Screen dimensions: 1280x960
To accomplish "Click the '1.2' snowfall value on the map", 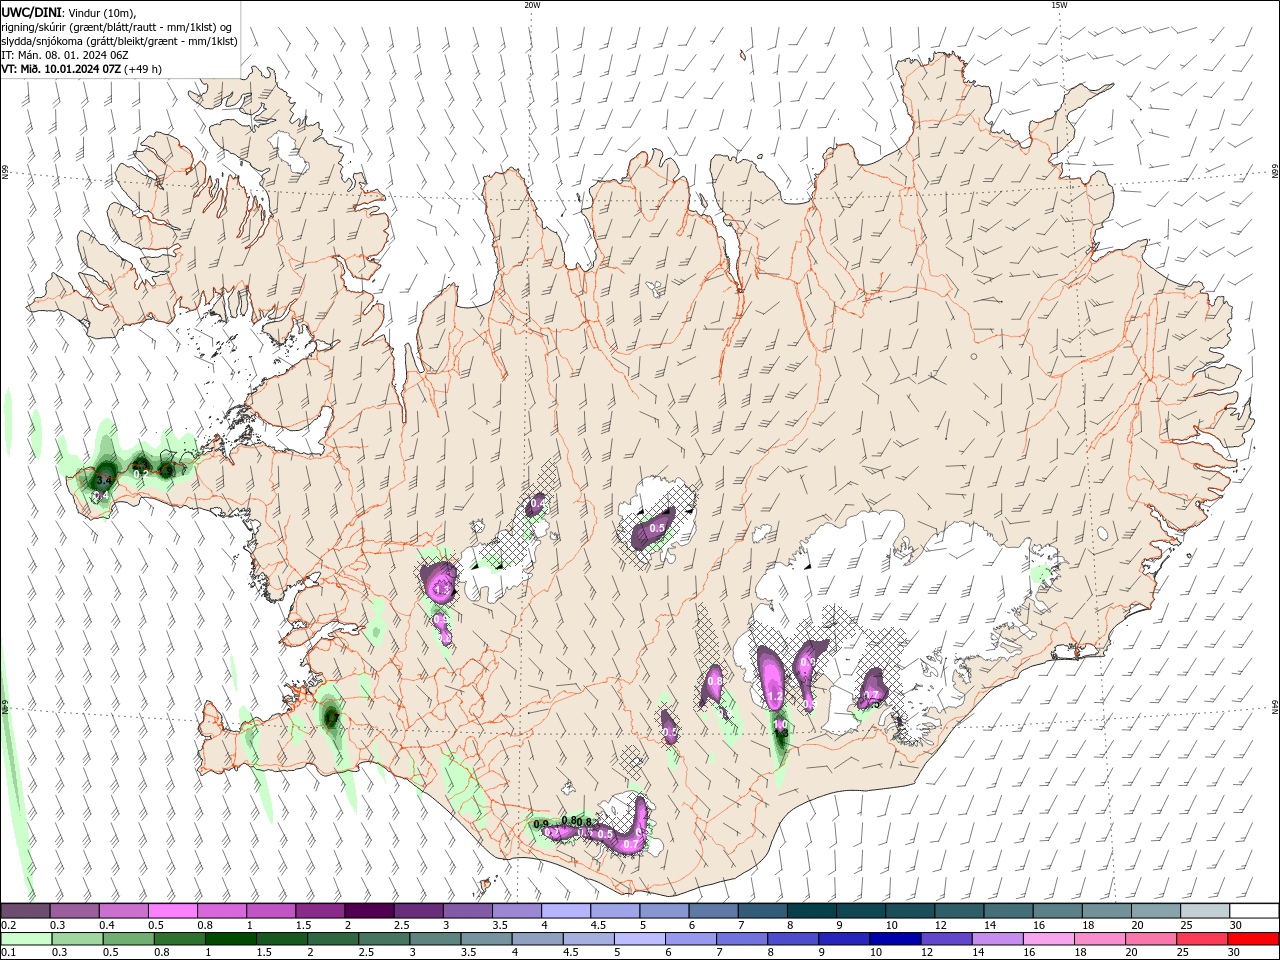I will pos(773,697).
